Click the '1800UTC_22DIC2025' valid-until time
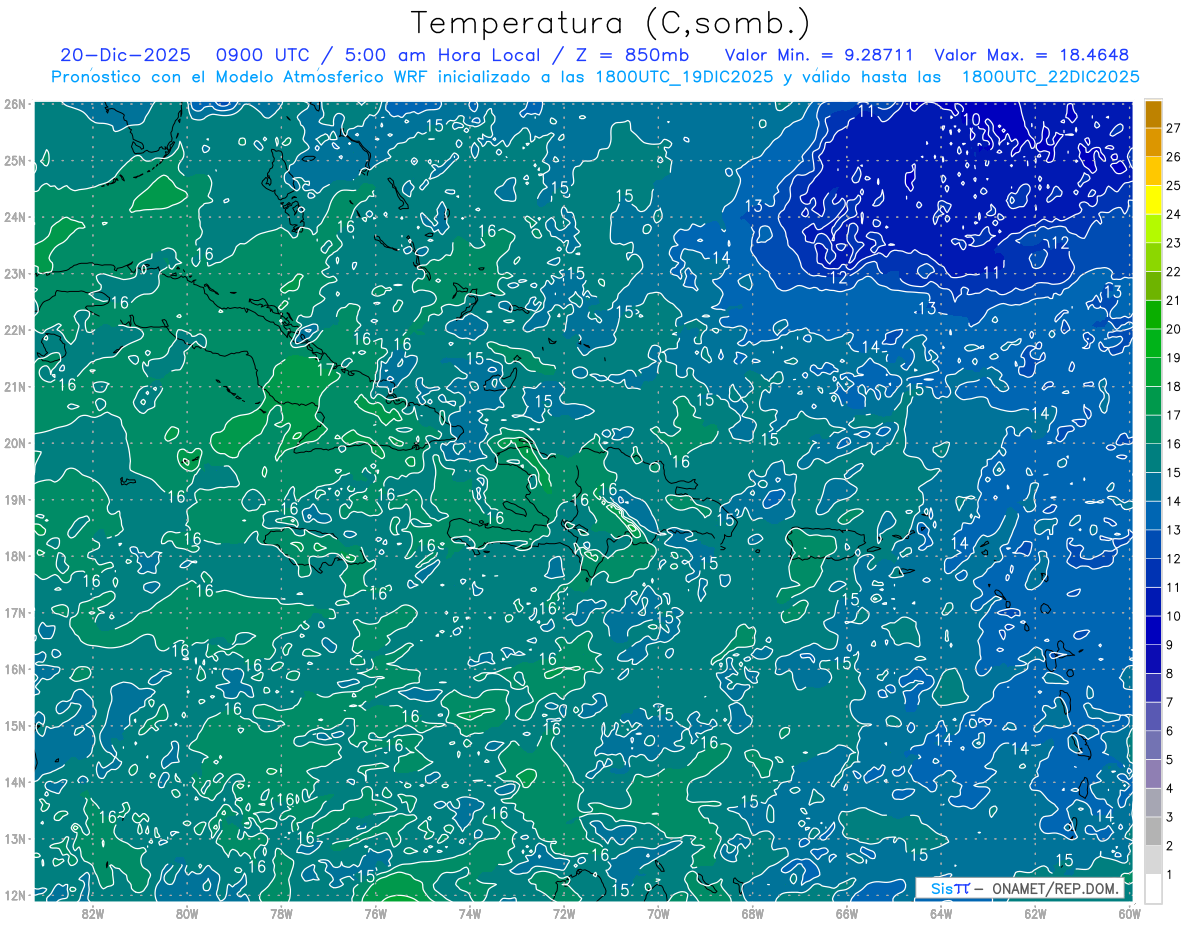The height and width of the screenshot is (927, 1200). pyautogui.click(x=1050, y=77)
